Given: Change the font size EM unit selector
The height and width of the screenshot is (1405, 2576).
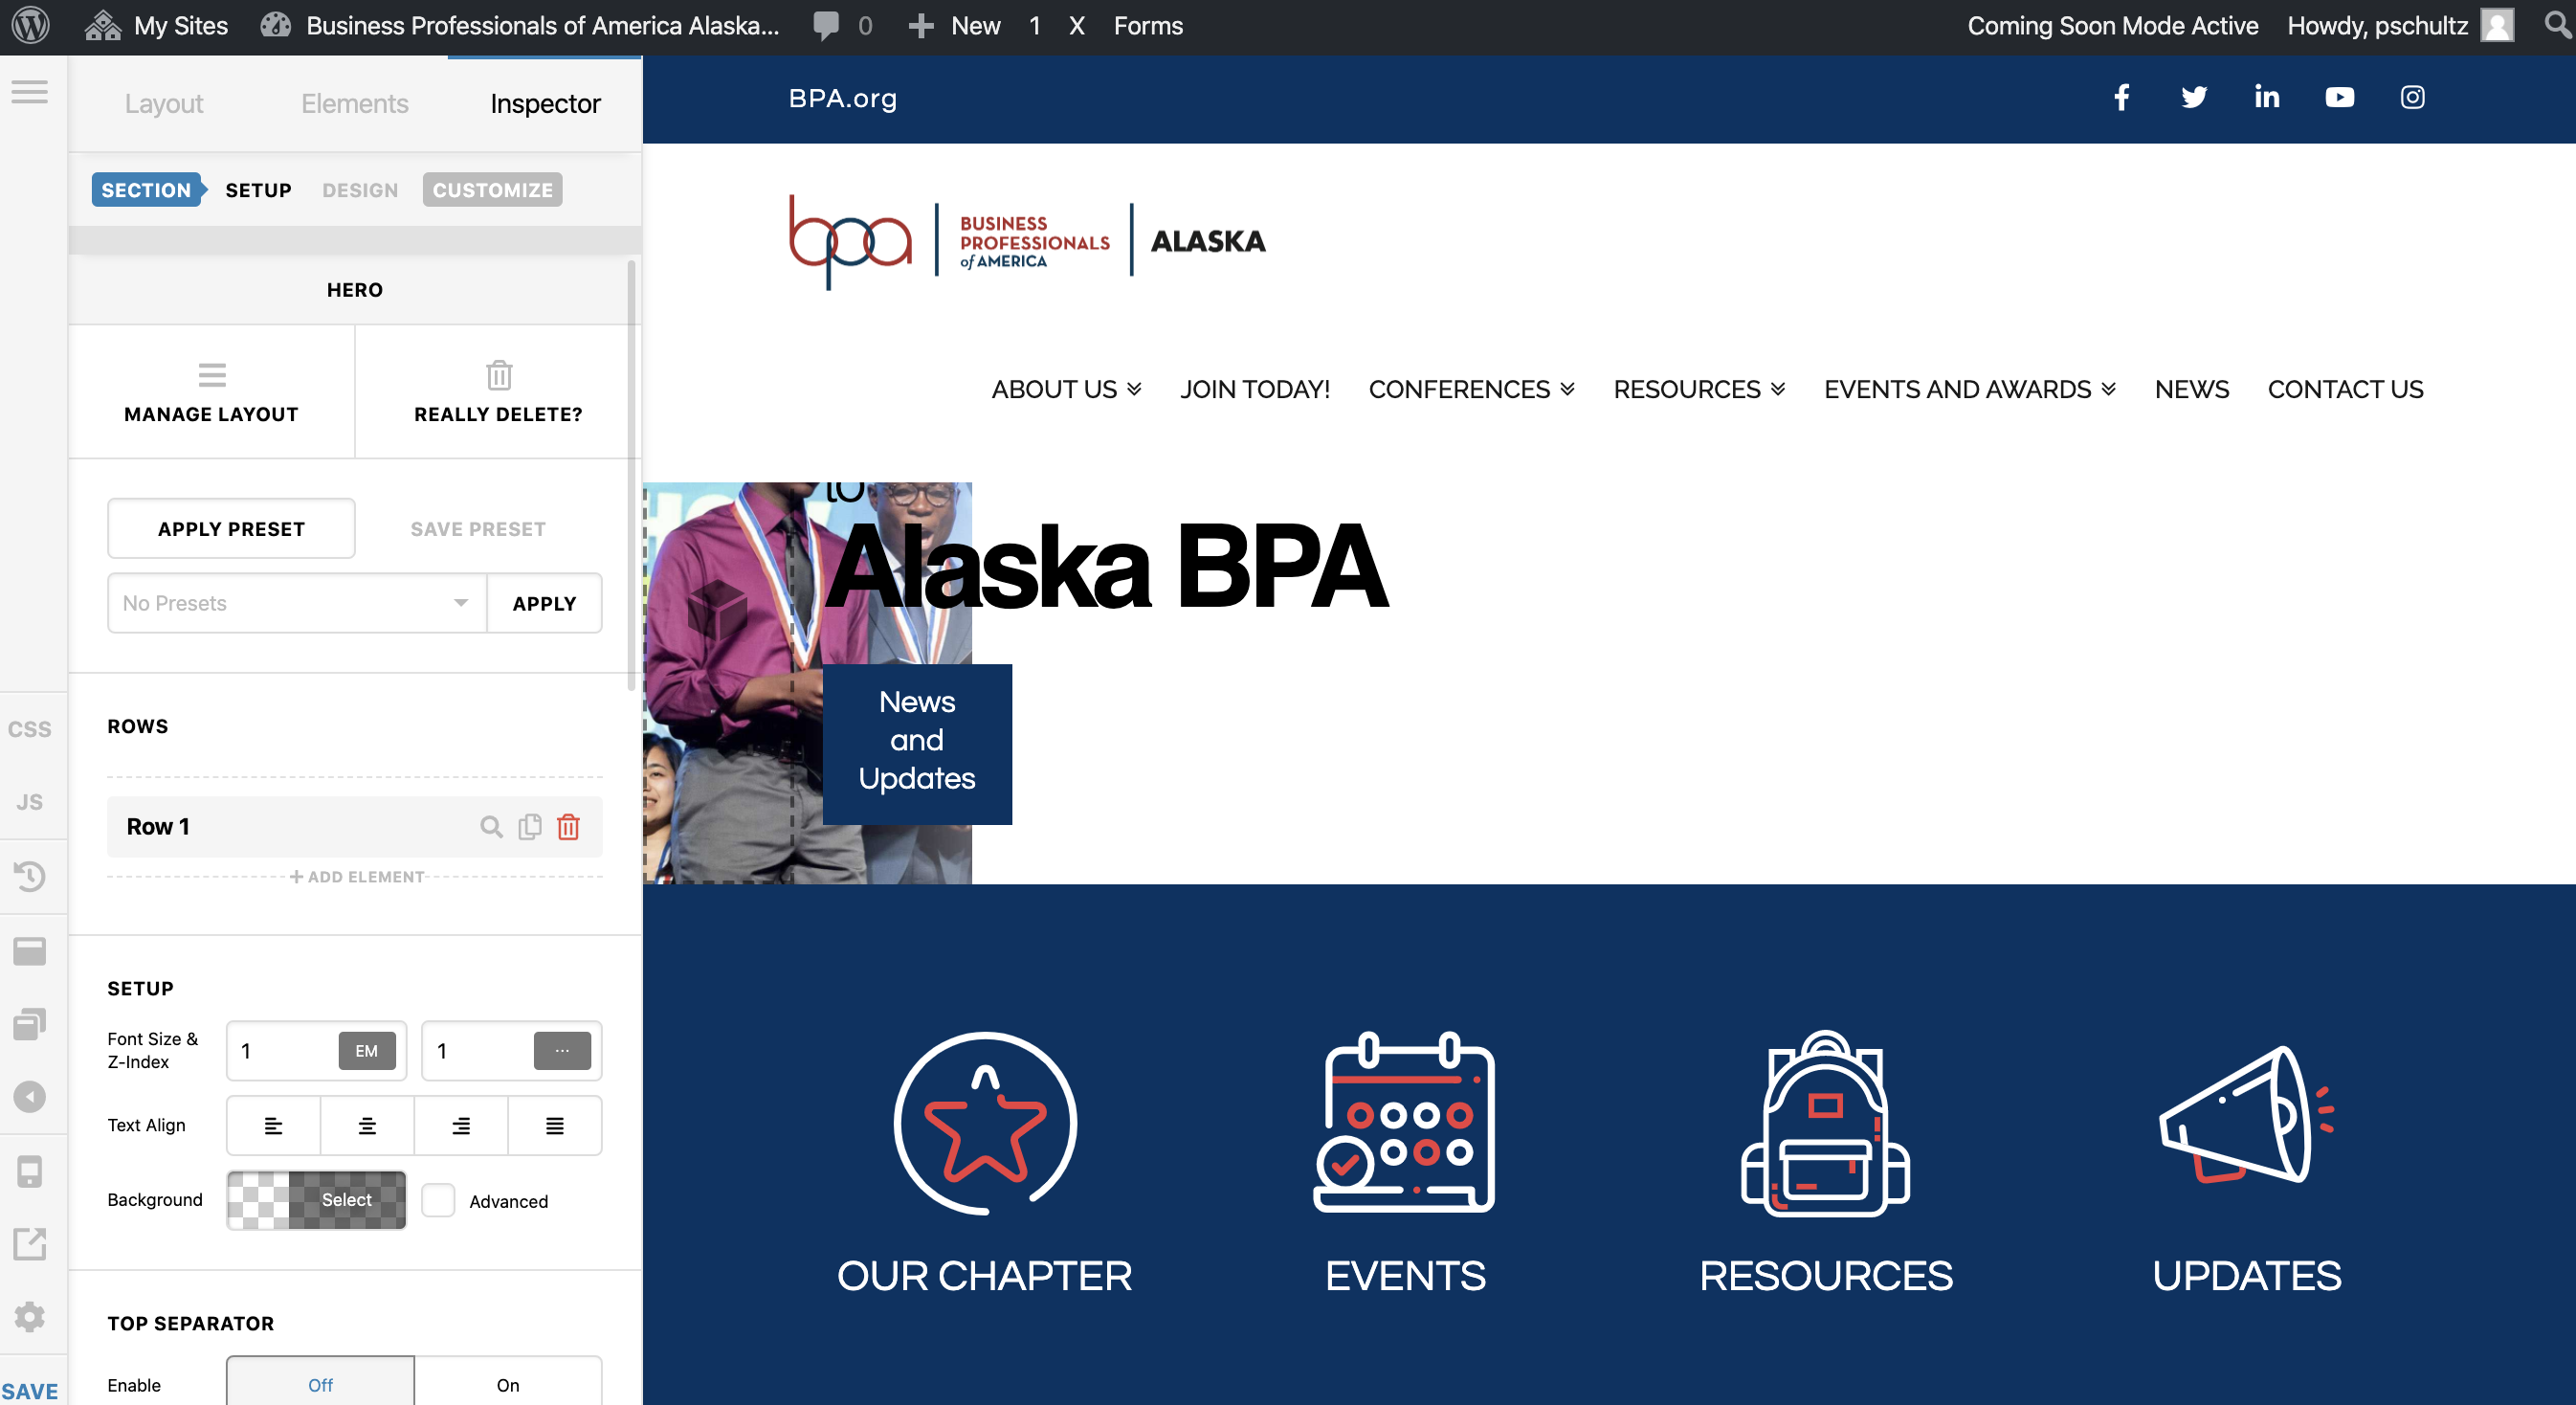Looking at the screenshot, I should coord(367,1051).
